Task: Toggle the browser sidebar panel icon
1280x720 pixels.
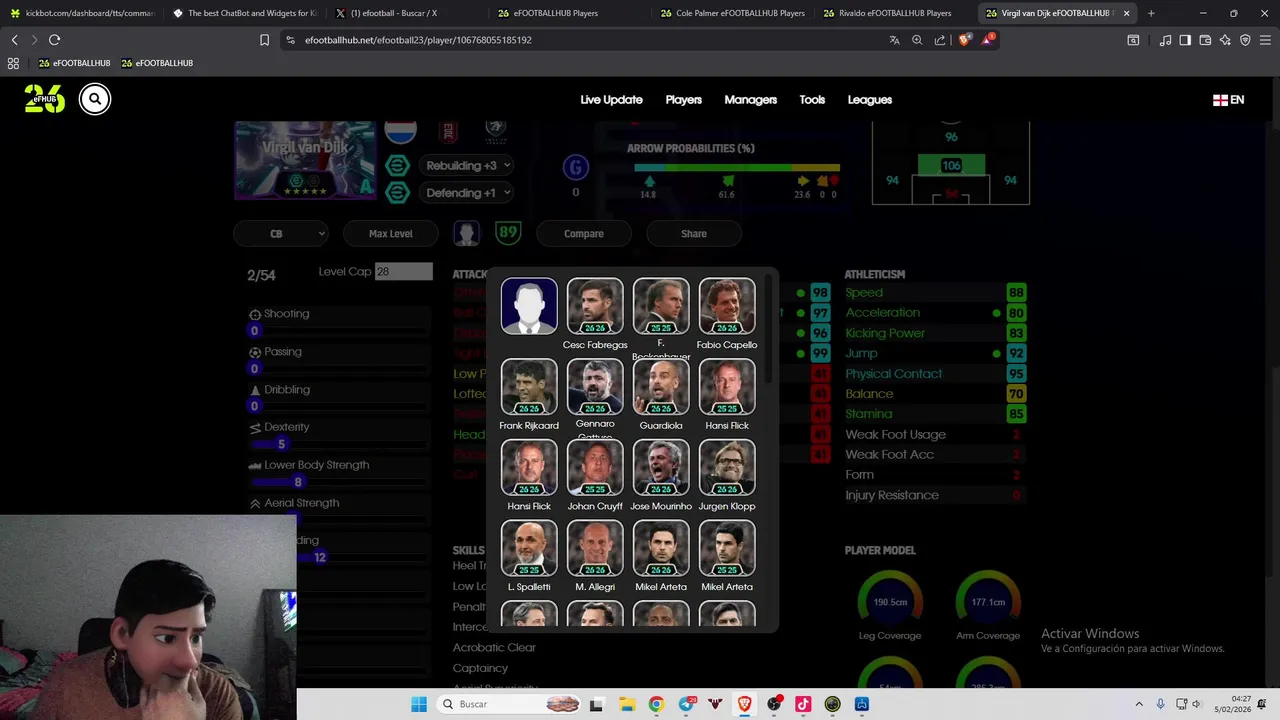Action: (1185, 40)
